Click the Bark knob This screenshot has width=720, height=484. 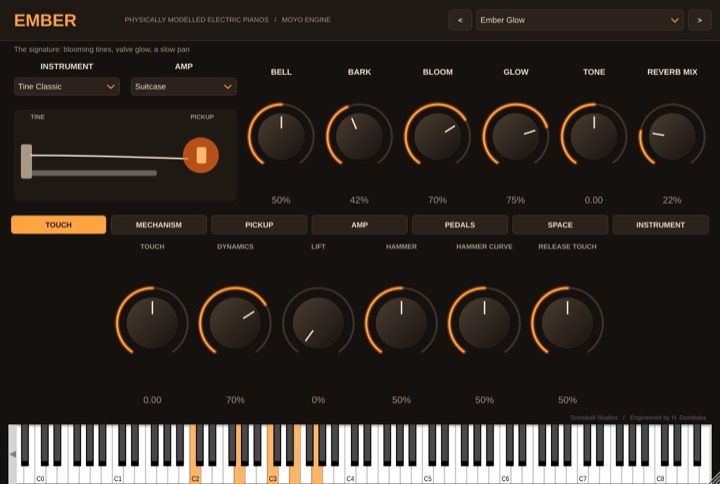pos(359,136)
